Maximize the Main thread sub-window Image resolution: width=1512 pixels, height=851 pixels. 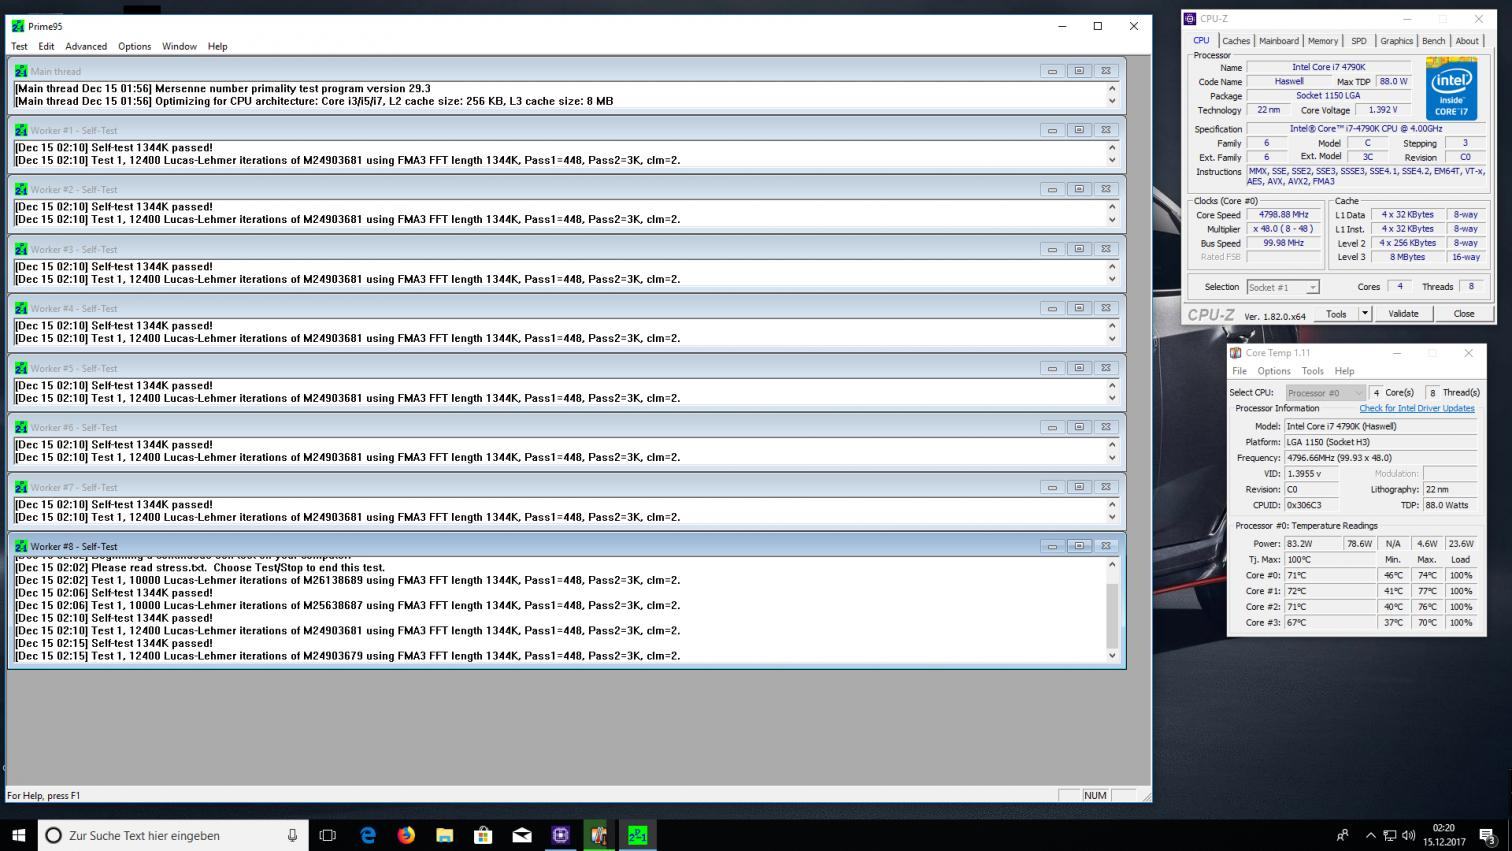pos(1079,71)
